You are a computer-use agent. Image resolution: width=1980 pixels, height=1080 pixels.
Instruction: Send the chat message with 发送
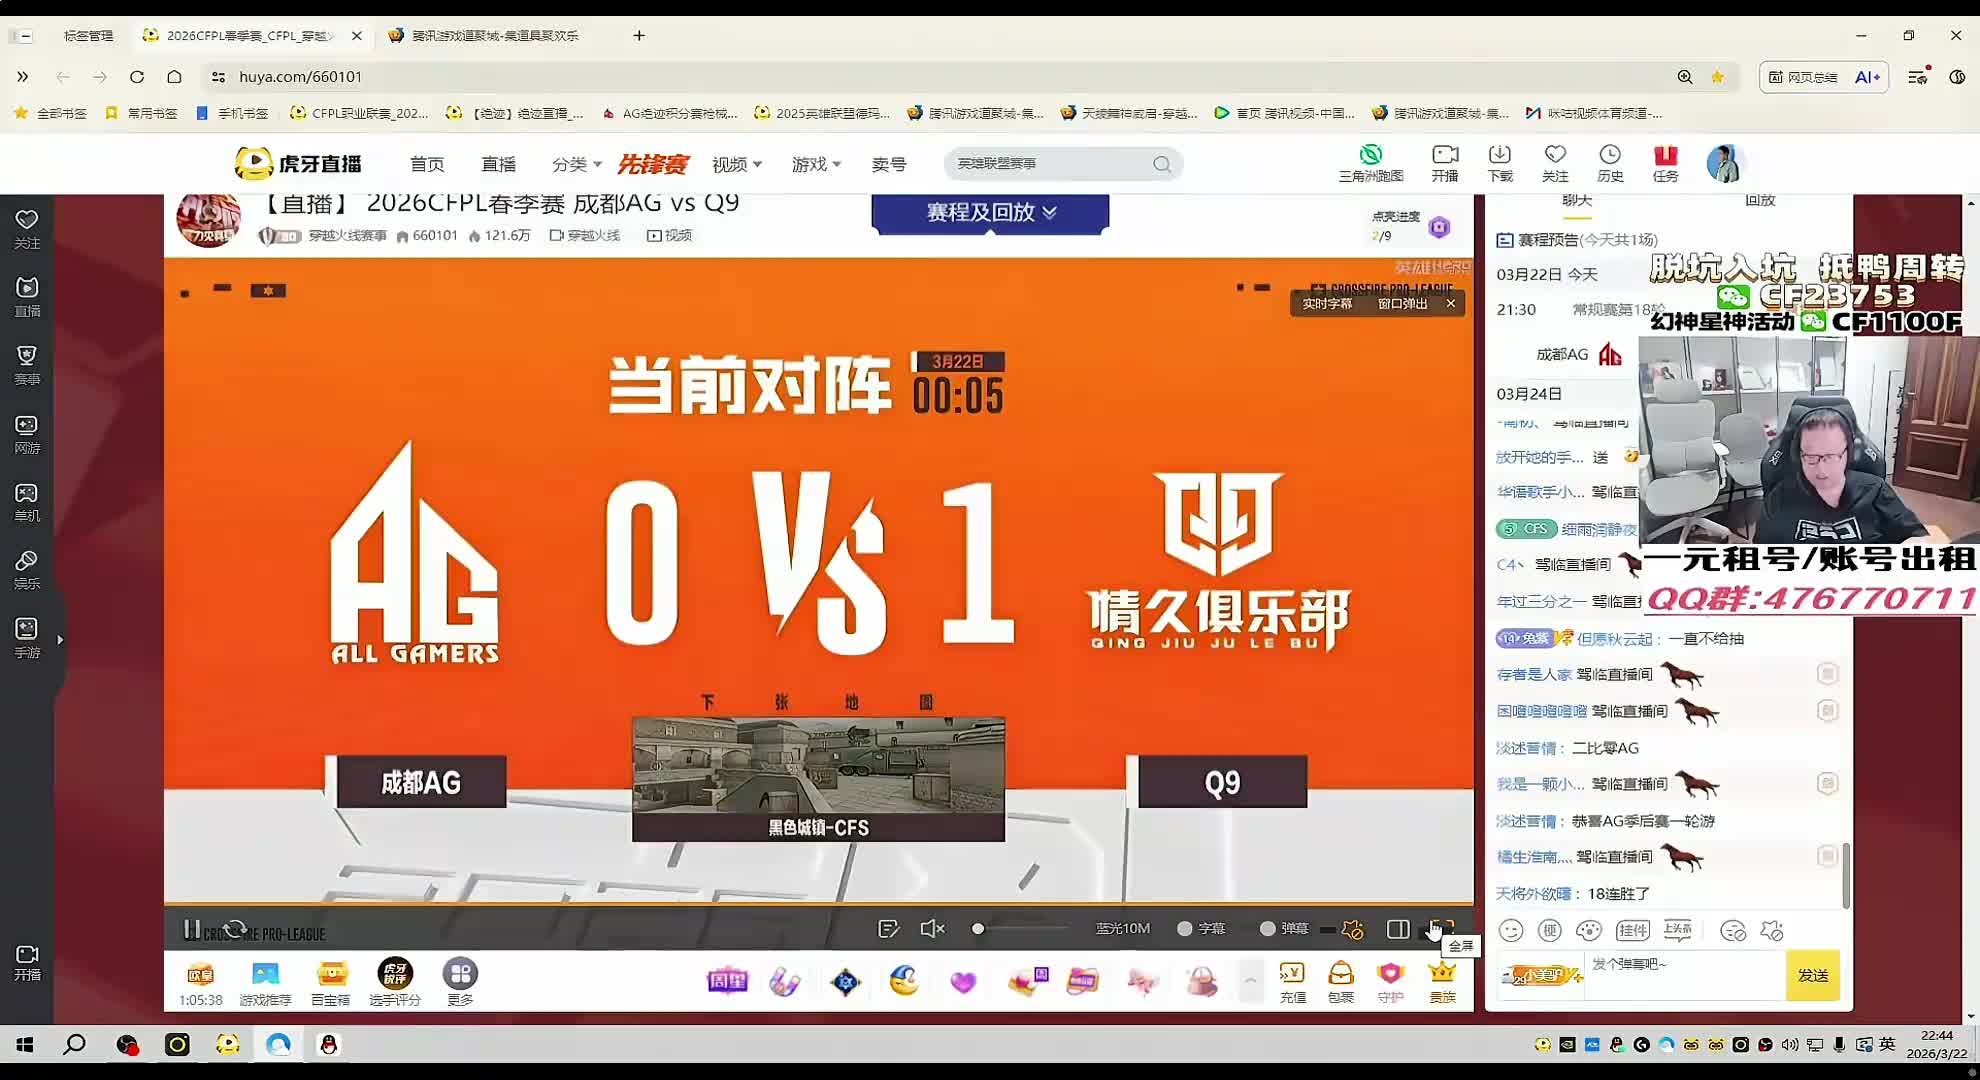[1812, 975]
